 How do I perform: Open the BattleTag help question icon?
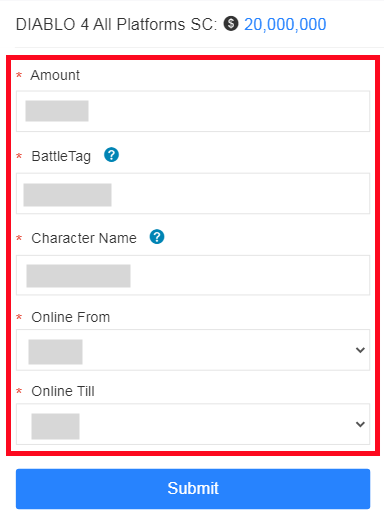[111, 155]
